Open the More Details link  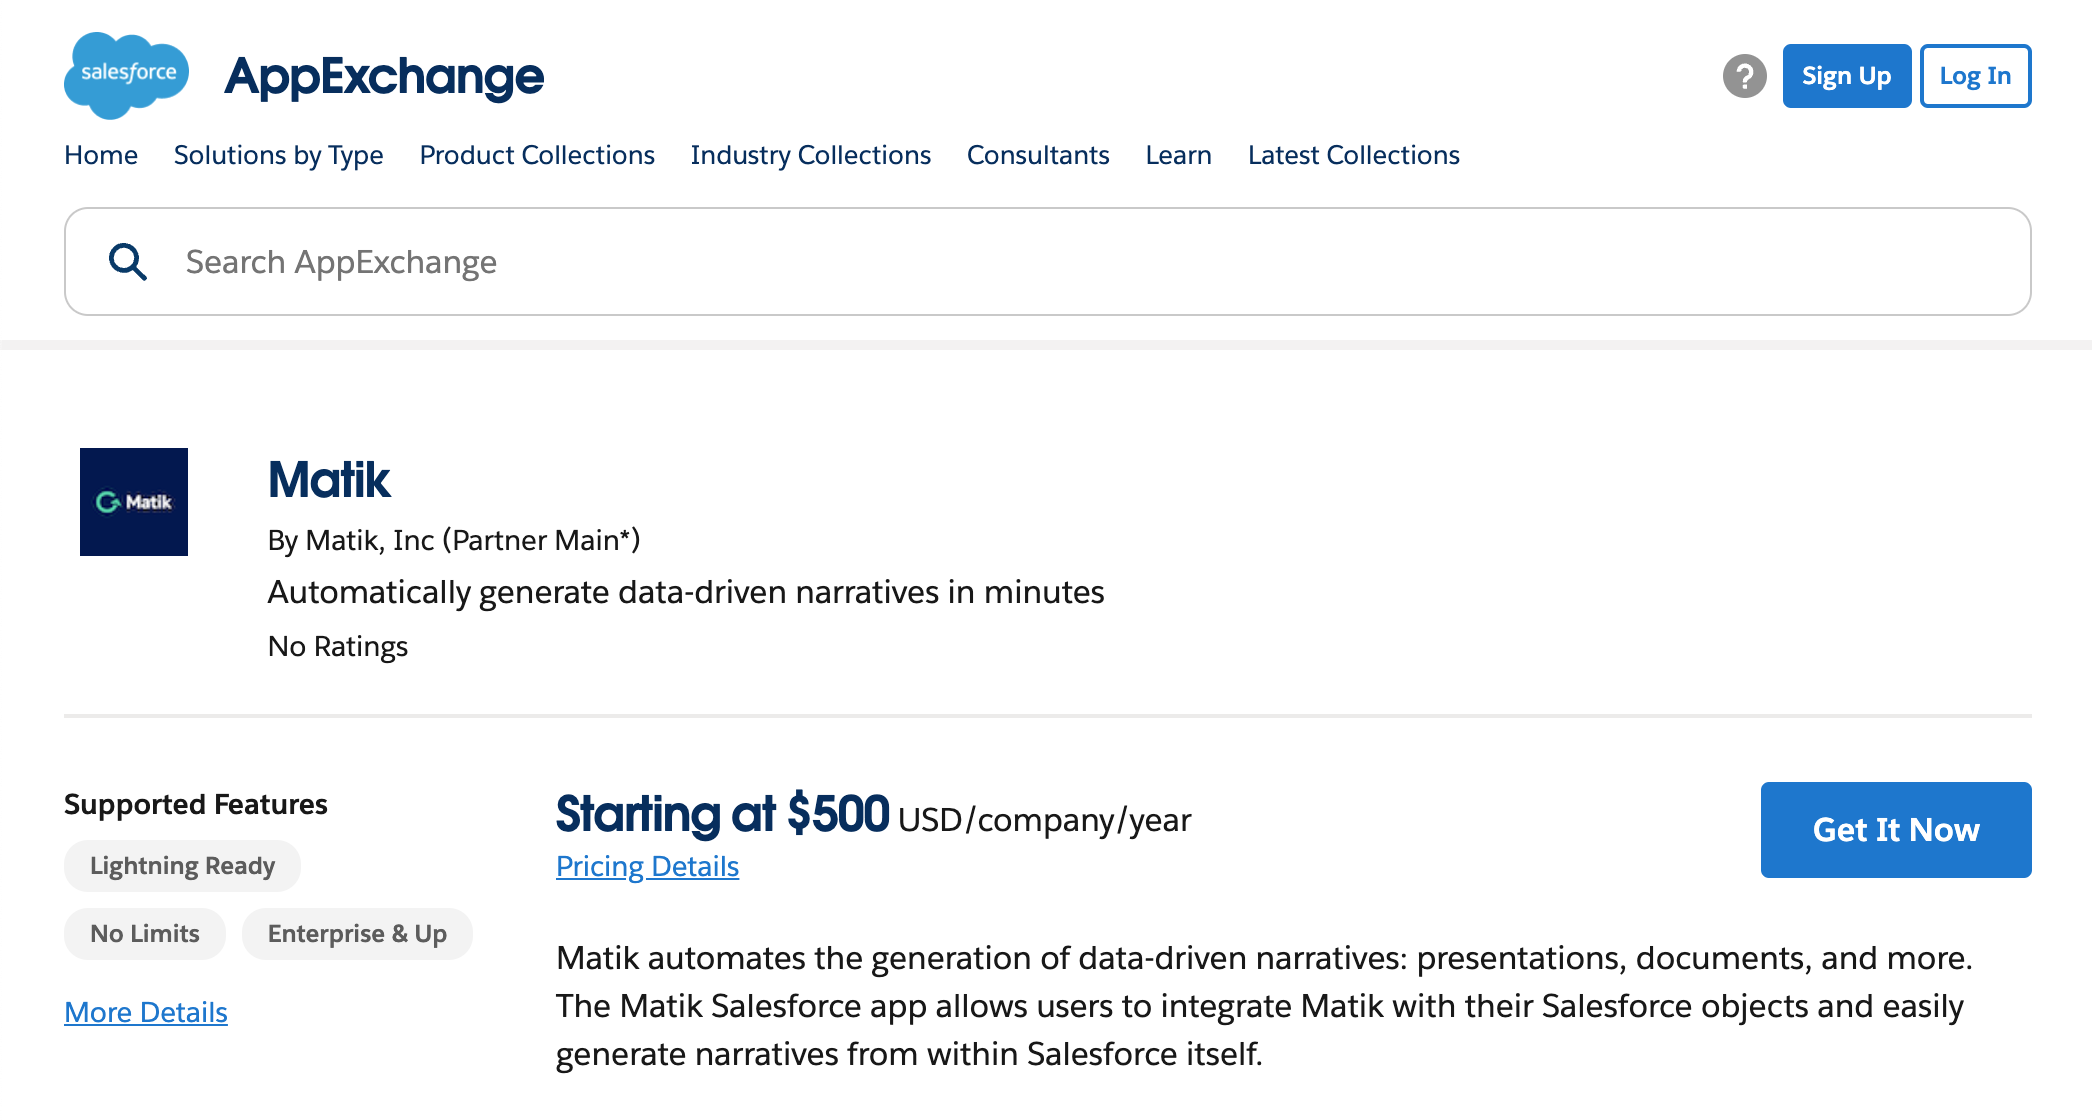pos(146,1012)
